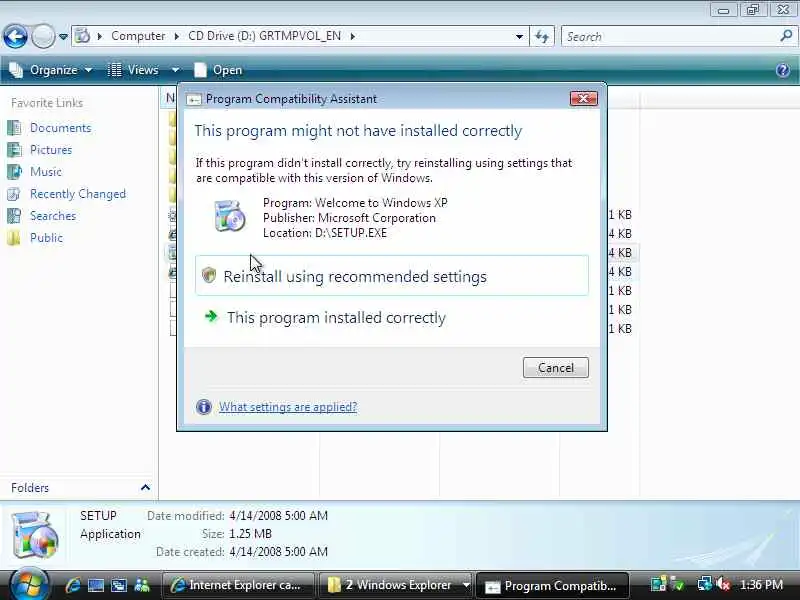Launch Internet Explorer from Quick Launch
Image resolution: width=800 pixels, height=600 pixels.
[73, 585]
